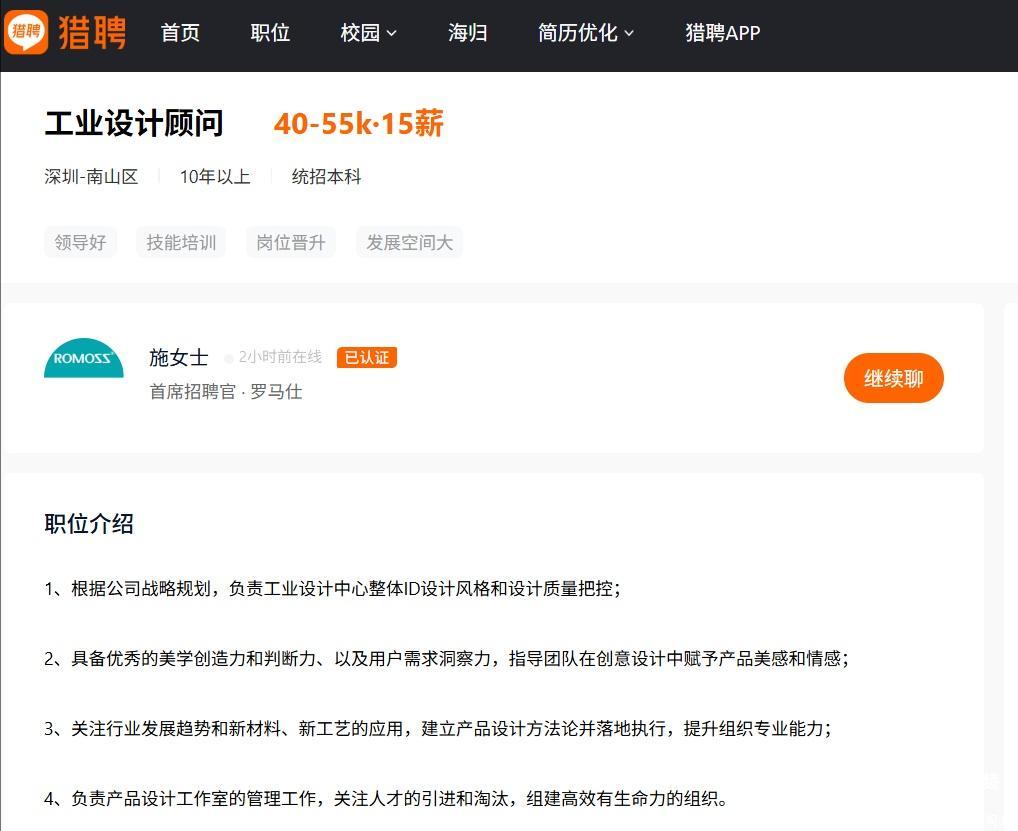Expand the 简历优化 dropdown menu
Image resolution: width=1018 pixels, height=831 pixels.
(585, 33)
